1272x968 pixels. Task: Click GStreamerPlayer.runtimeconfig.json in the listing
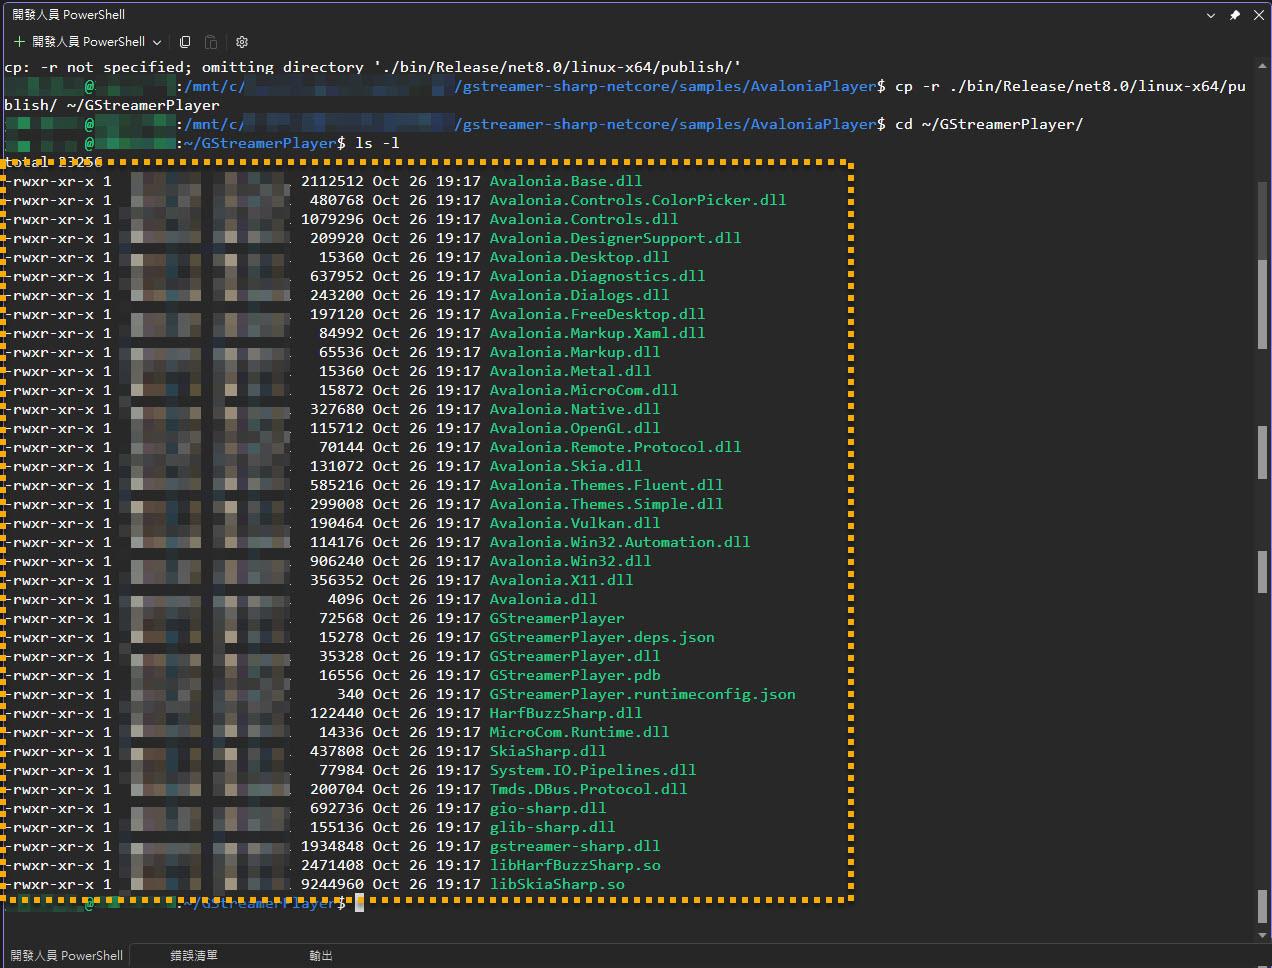(x=642, y=694)
